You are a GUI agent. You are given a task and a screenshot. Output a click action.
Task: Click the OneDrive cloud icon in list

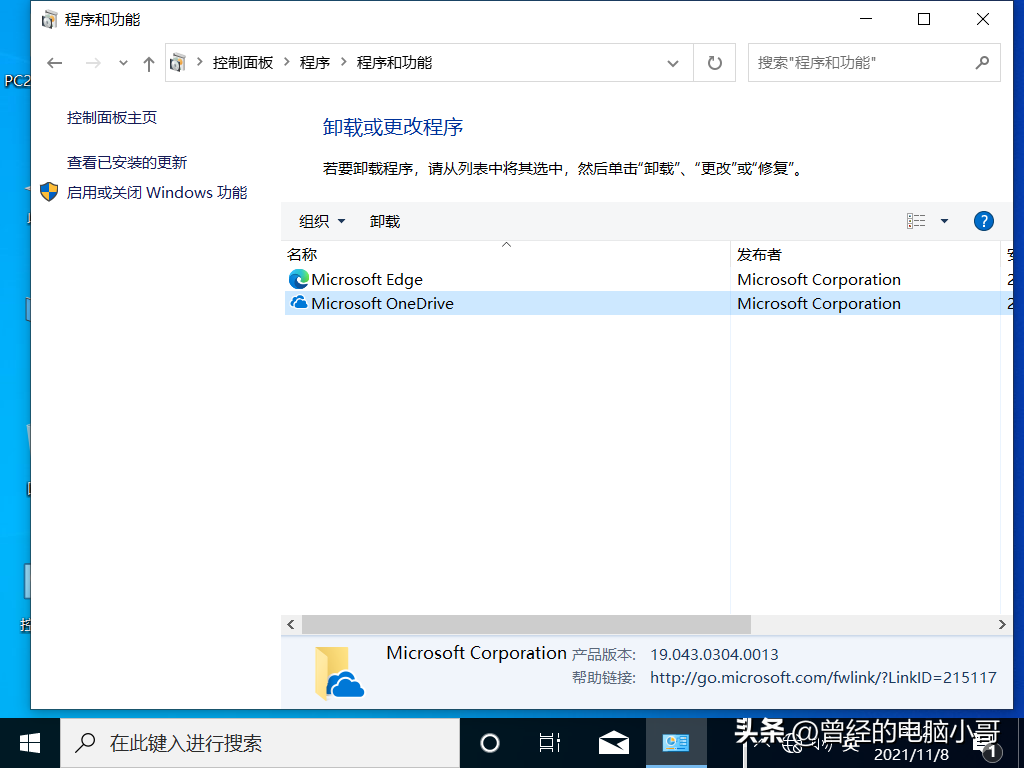tap(298, 302)
